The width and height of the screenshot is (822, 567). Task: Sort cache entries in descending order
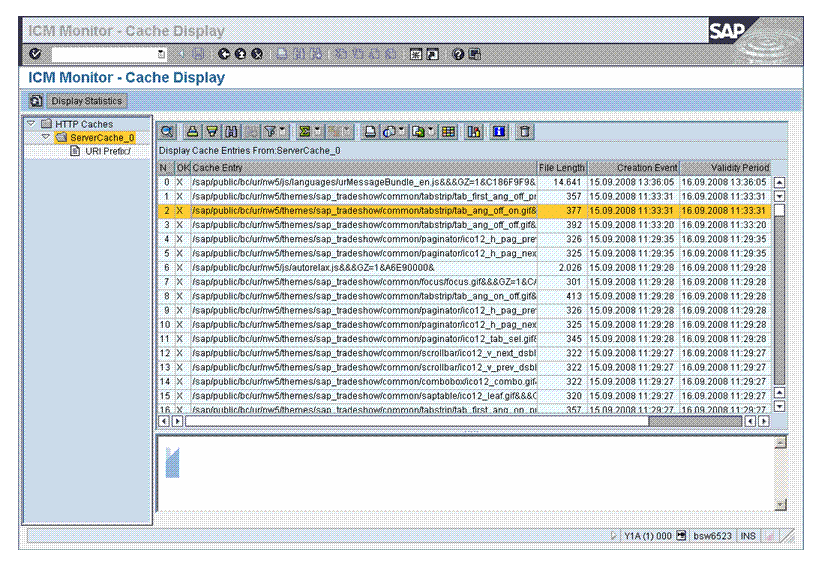tap(212, 132)
